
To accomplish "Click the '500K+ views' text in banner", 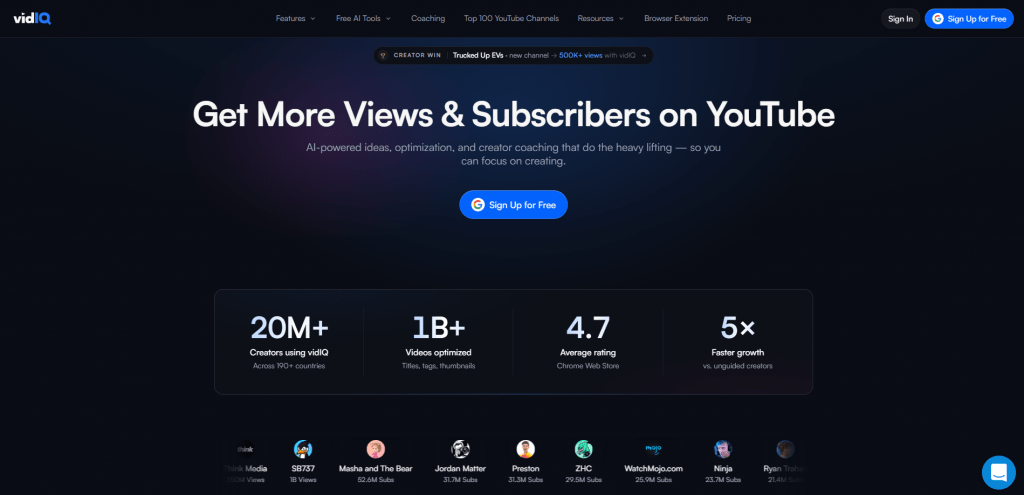I will tap(581, 56).
